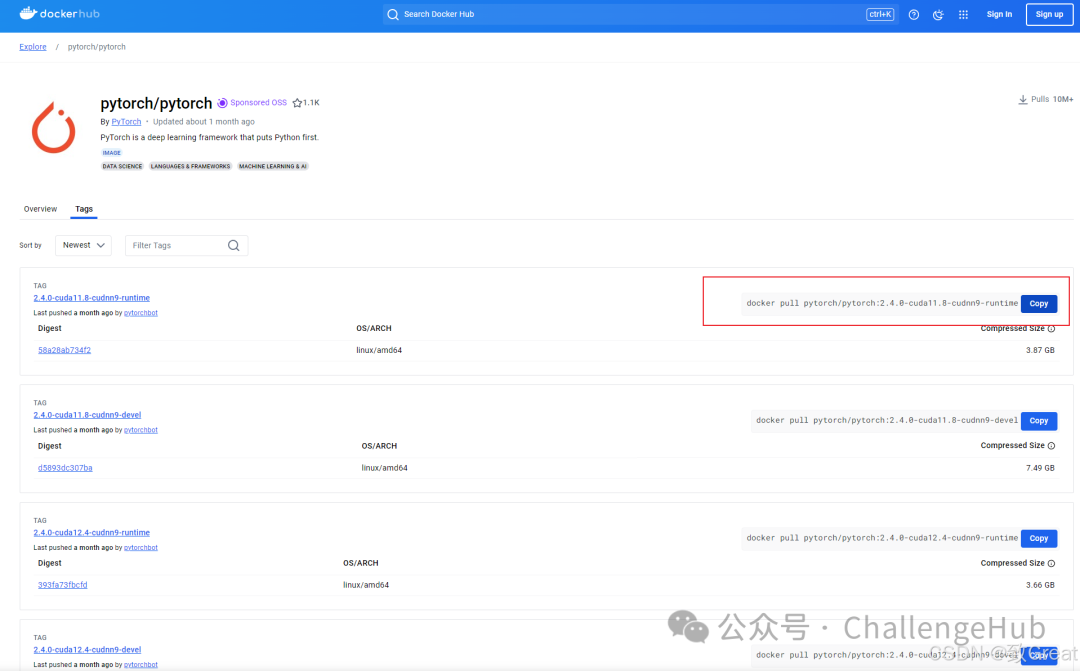Select the Tags tab
Viewport: 1080px width, 671px height.
pos(84,209)
